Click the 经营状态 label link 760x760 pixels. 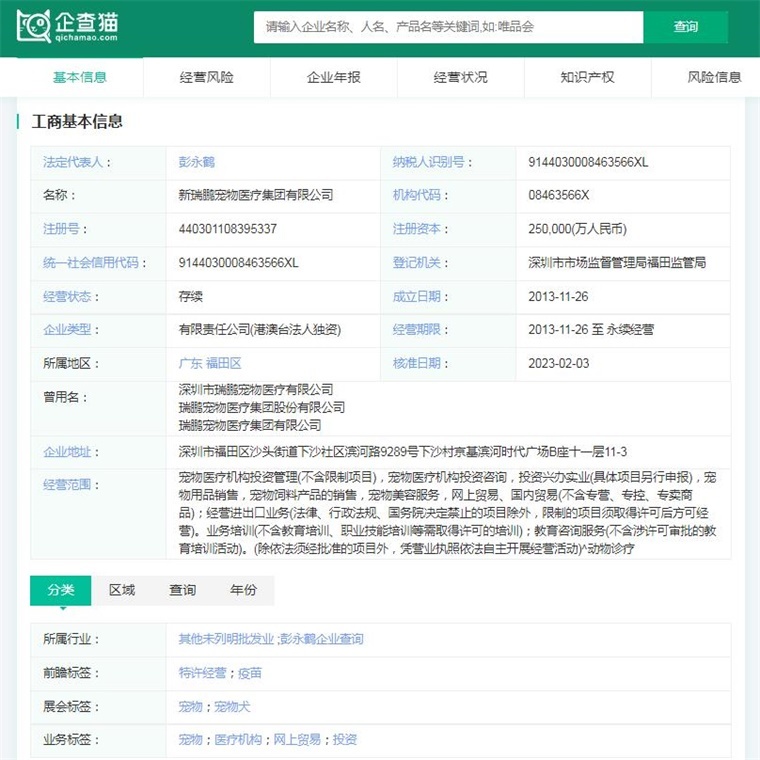point(67,296)
